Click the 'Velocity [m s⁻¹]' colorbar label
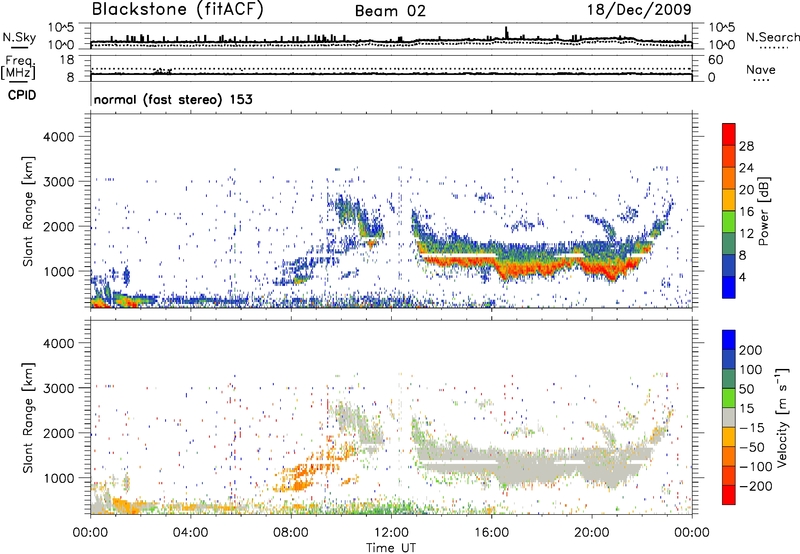The image size is (800, 554). 782,417
